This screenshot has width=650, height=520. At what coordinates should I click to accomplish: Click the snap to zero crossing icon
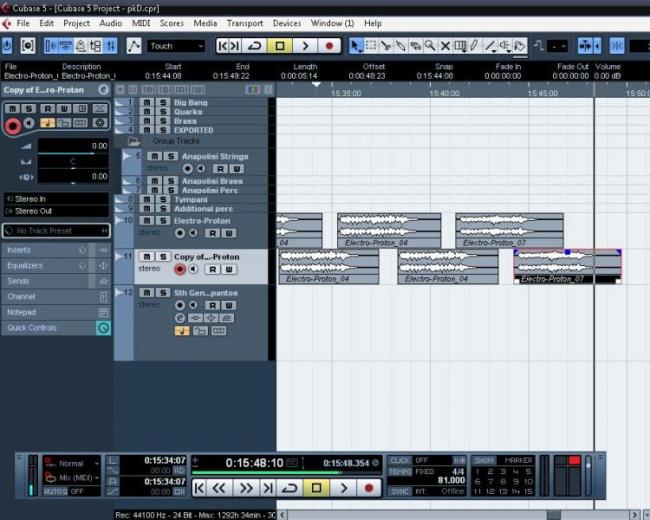(x=617, y=46)
